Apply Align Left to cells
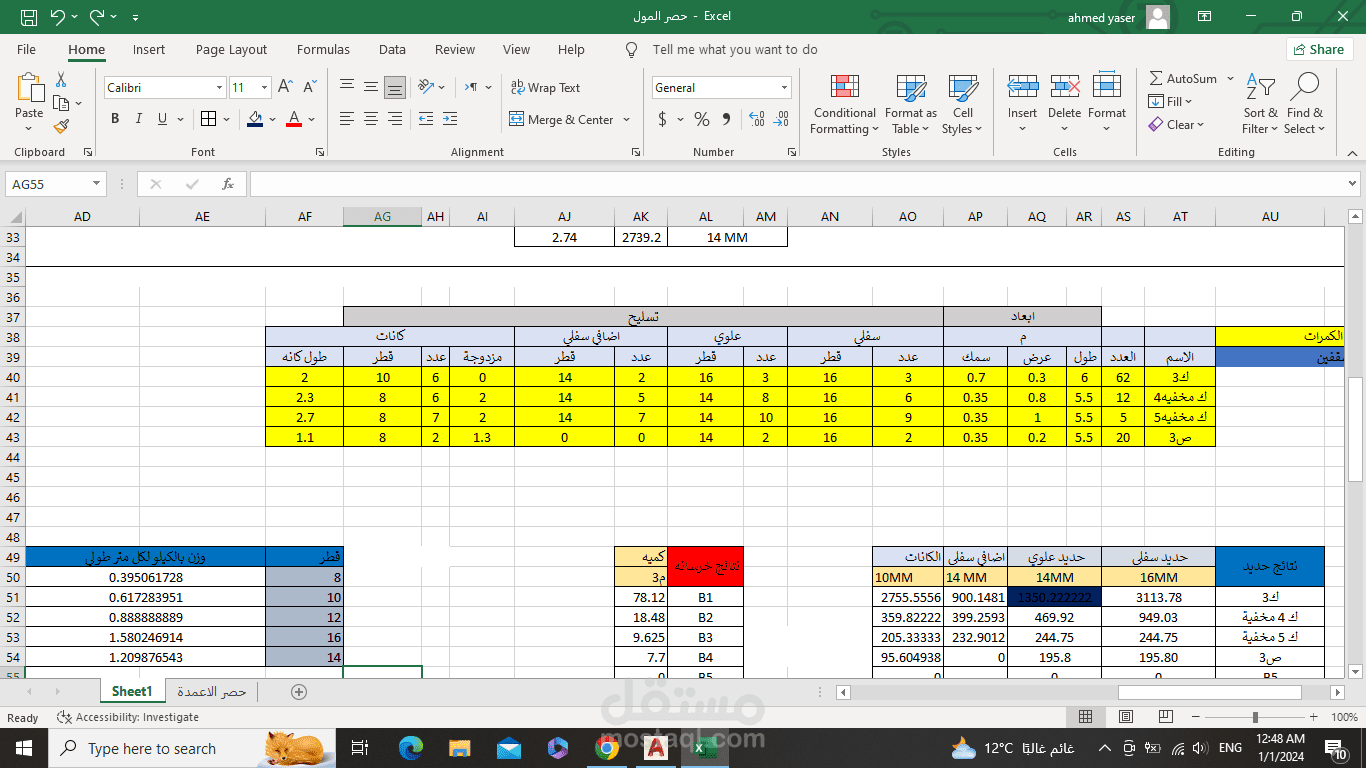The height and width of the screenshot is (768, 1366). click(x=347, y=119)
